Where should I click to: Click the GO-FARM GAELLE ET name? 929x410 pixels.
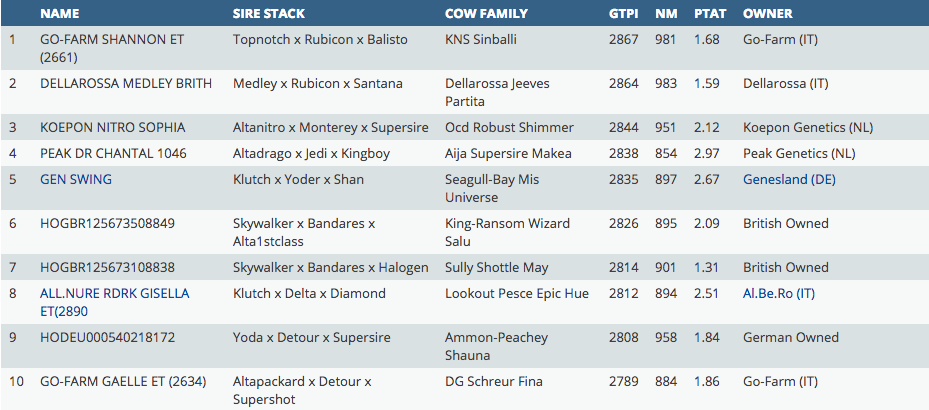click(x=122, y=382)
